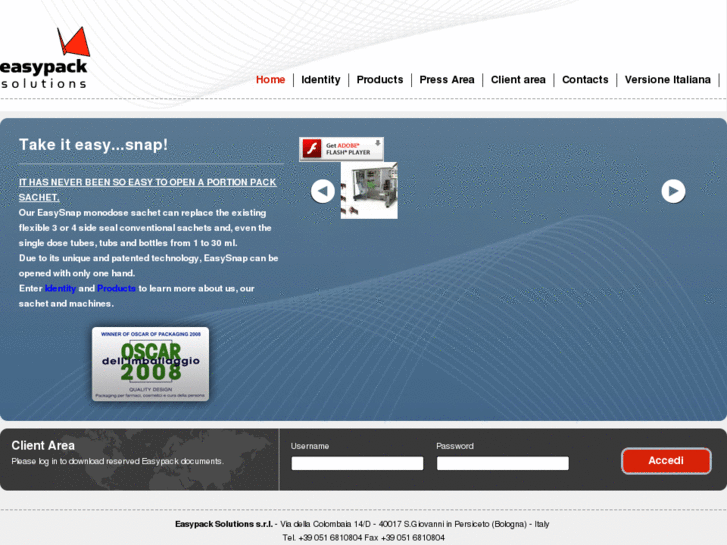Follow the blue Products link in text
Image resolution: width=727 pixels, height=545 pixels.
coord(116,289)
